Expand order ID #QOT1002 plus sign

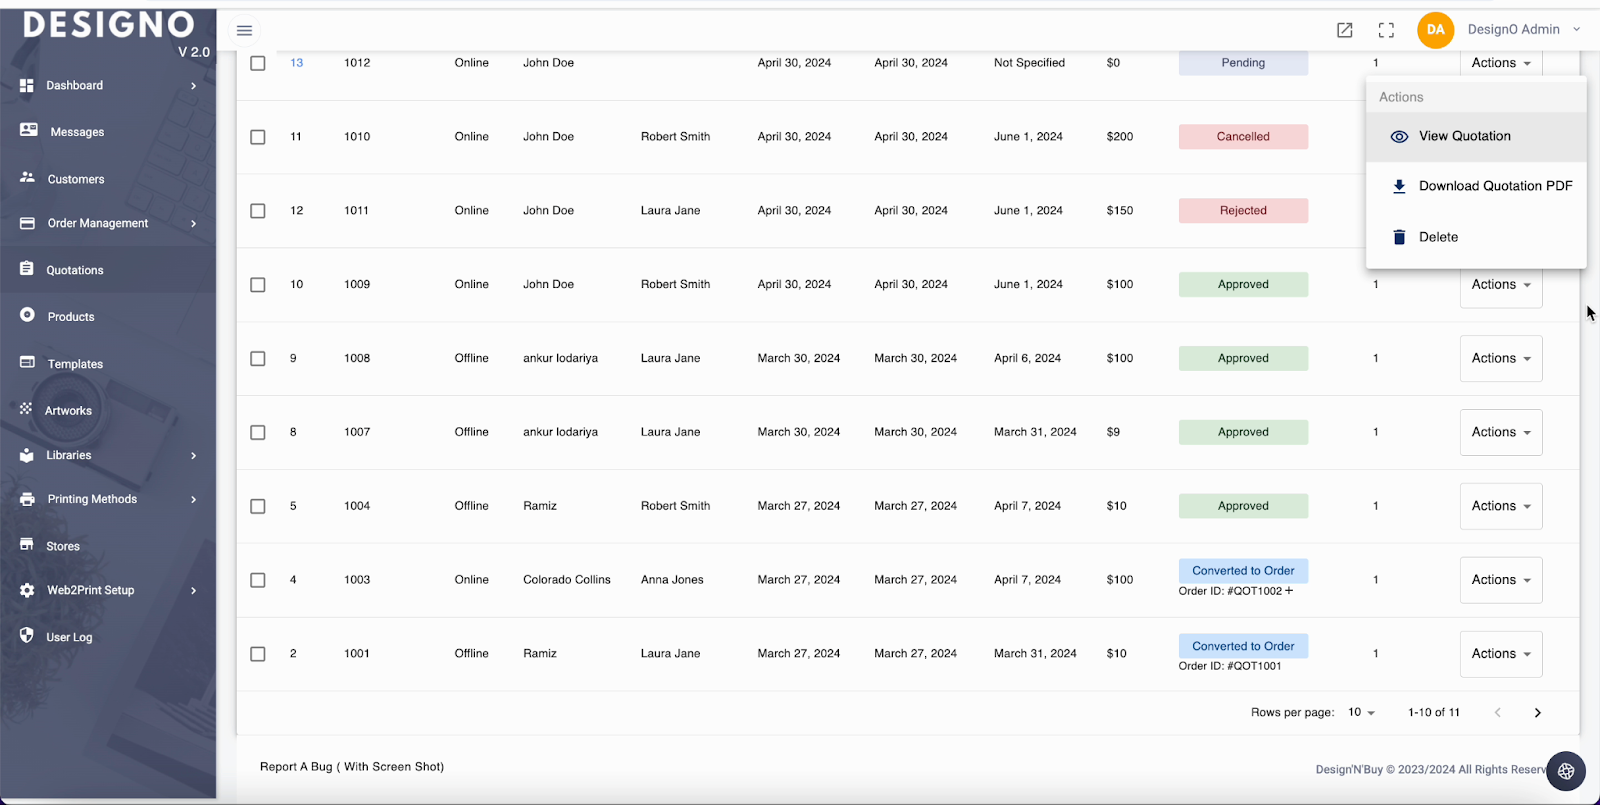tap(1289, 591)
